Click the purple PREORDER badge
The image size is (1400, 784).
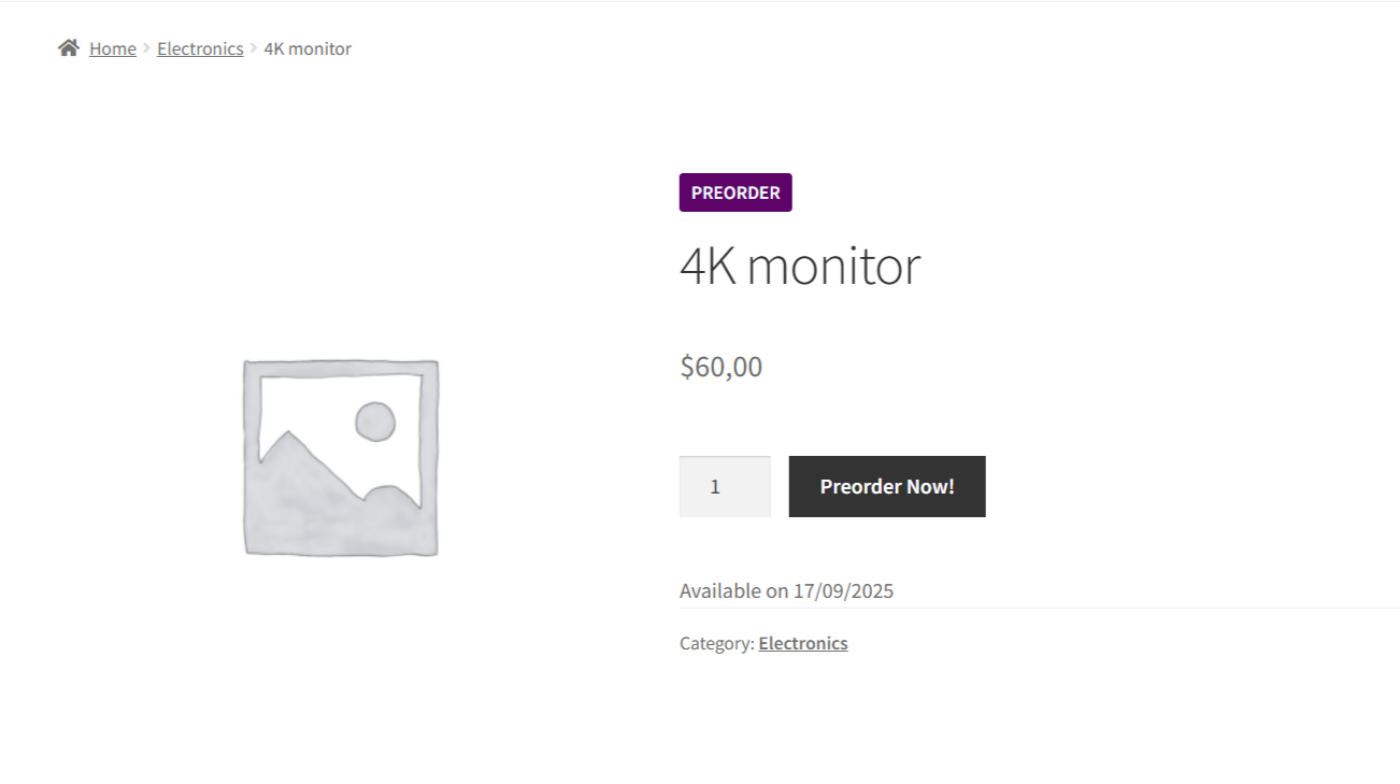coord(736,192)
